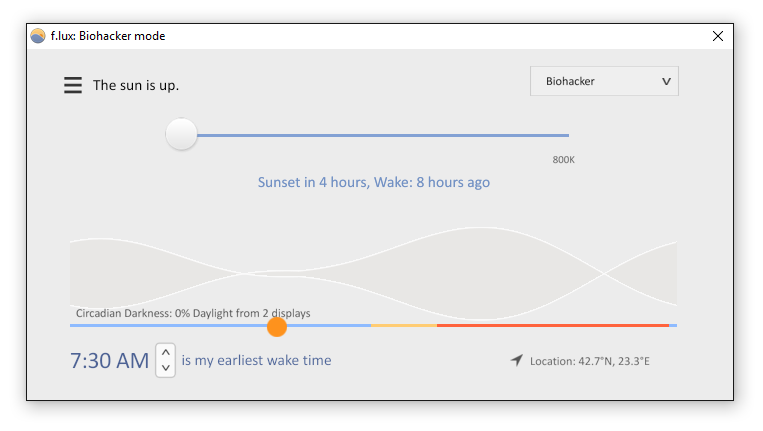763x431 pixels.
Task: Increase earliest wake time with up arrow
Action: pyautogui.click(x=165, y=352)
